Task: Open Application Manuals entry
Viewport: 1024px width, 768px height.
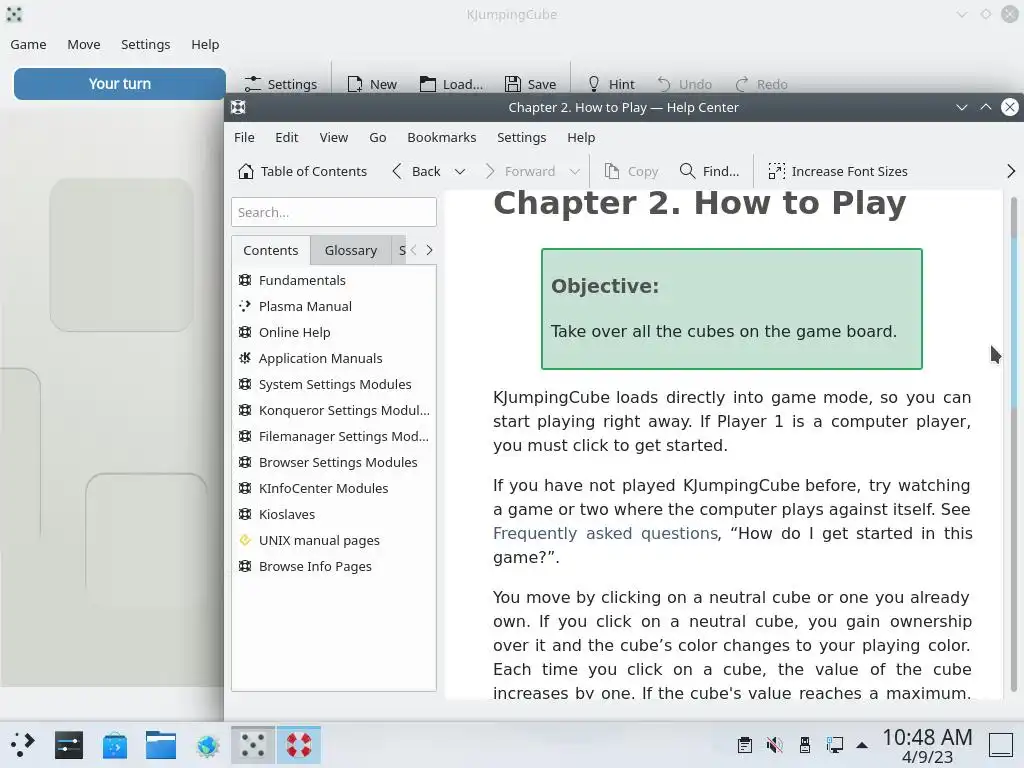Action: point(334,359)
